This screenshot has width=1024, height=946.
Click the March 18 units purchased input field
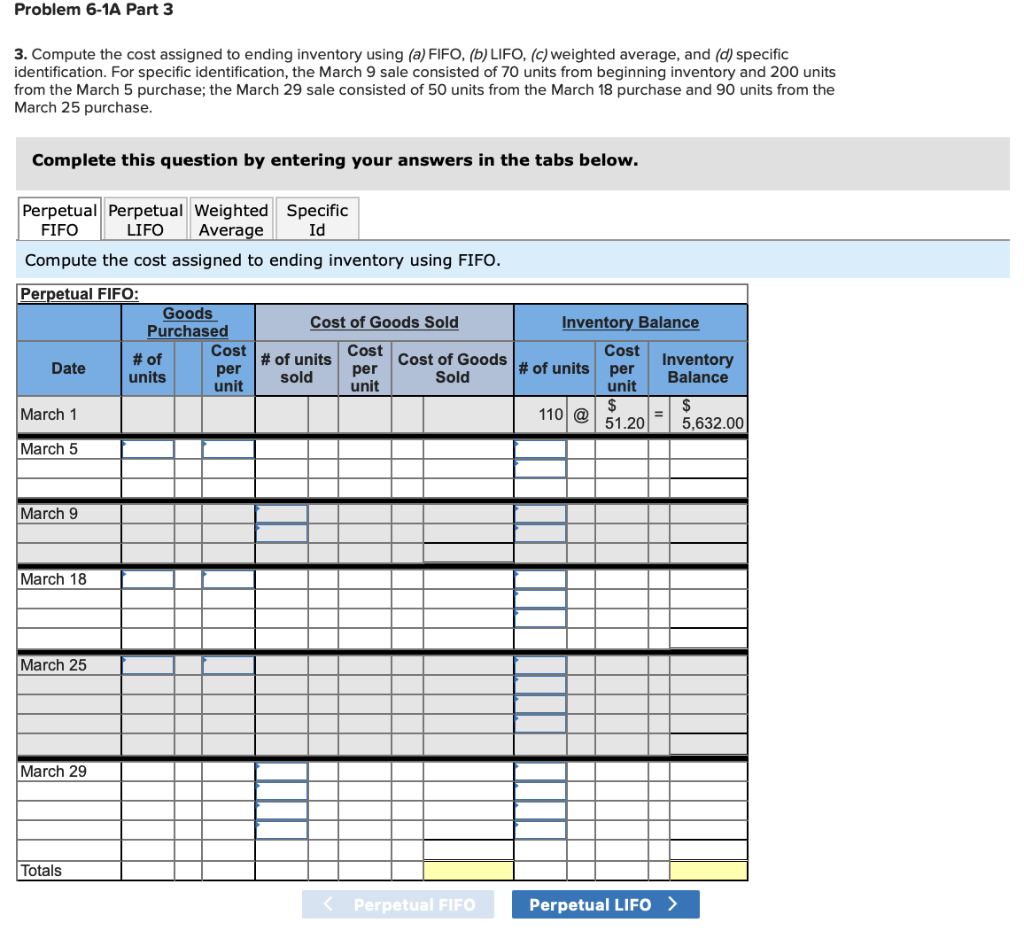(146, 578)
